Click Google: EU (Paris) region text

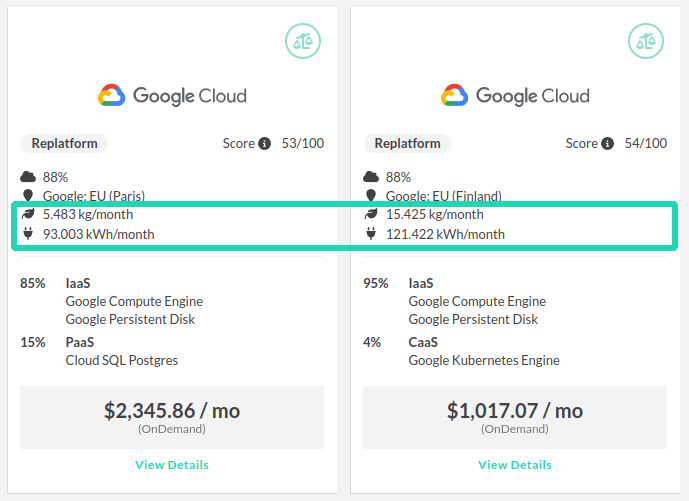click(x=94, y=196)
